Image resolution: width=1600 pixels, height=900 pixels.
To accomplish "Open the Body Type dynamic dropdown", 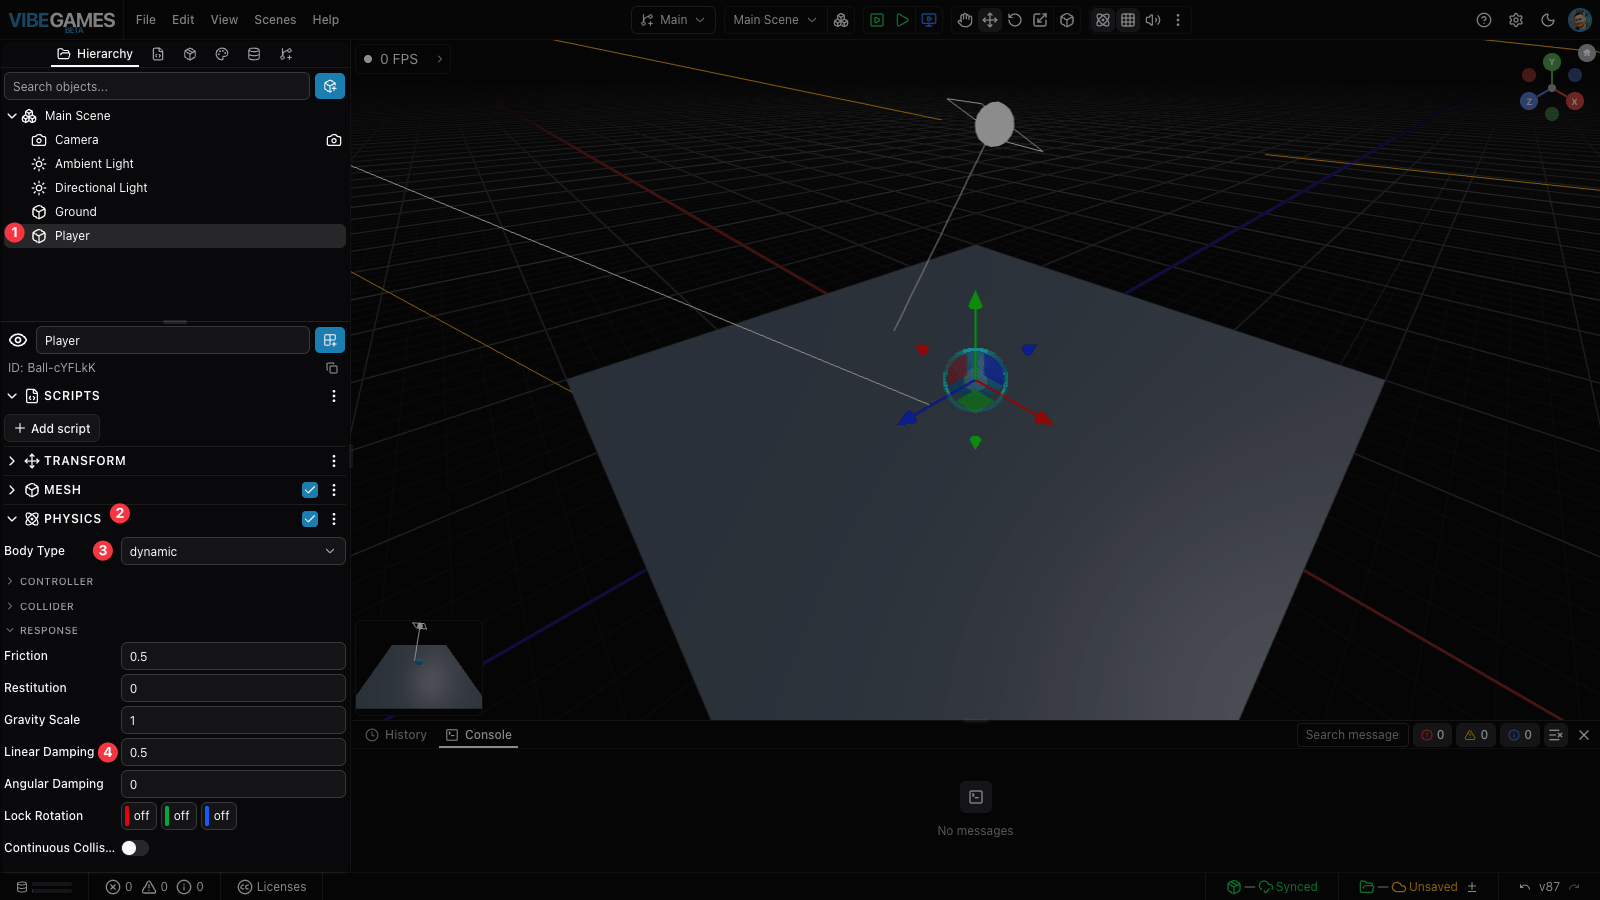I will point(233,551).
